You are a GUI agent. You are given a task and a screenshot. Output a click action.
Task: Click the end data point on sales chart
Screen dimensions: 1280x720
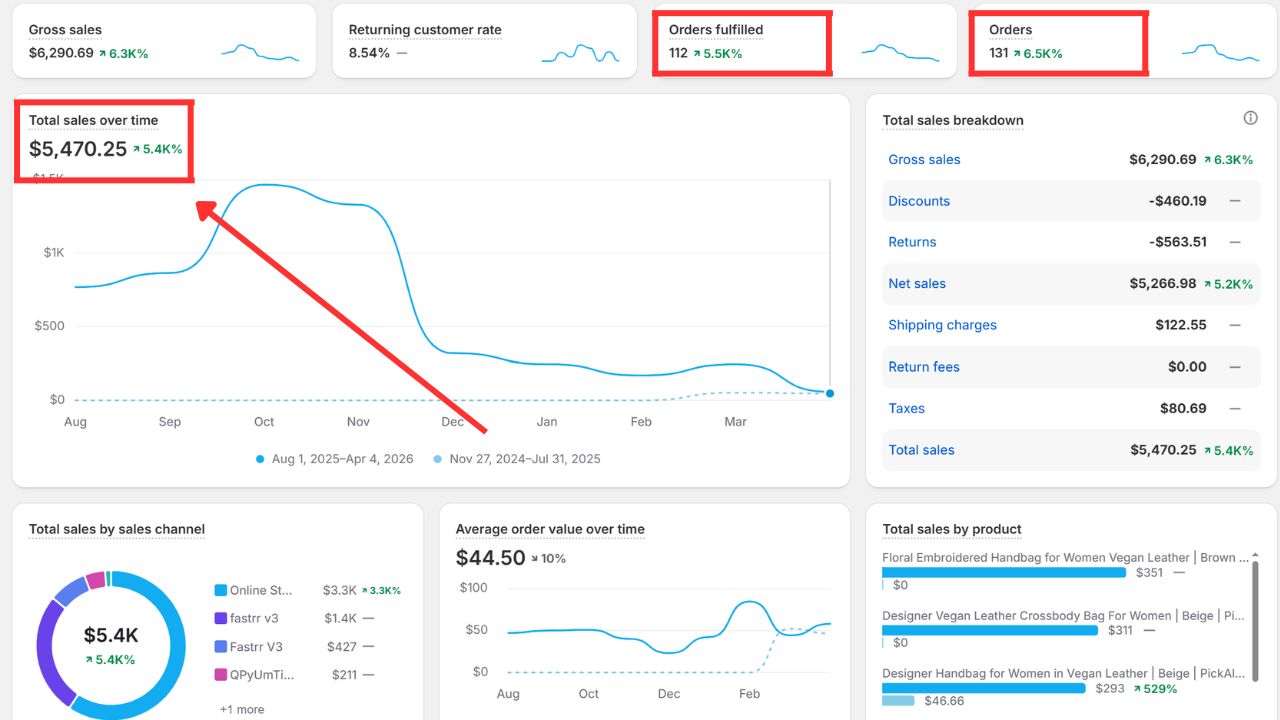[830, 393]
